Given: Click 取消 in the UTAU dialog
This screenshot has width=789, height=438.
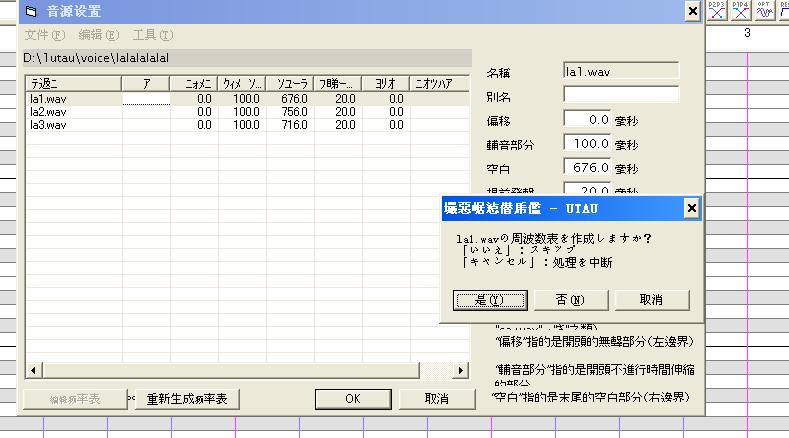Looking at the screenshot, I should pos(652,300).
